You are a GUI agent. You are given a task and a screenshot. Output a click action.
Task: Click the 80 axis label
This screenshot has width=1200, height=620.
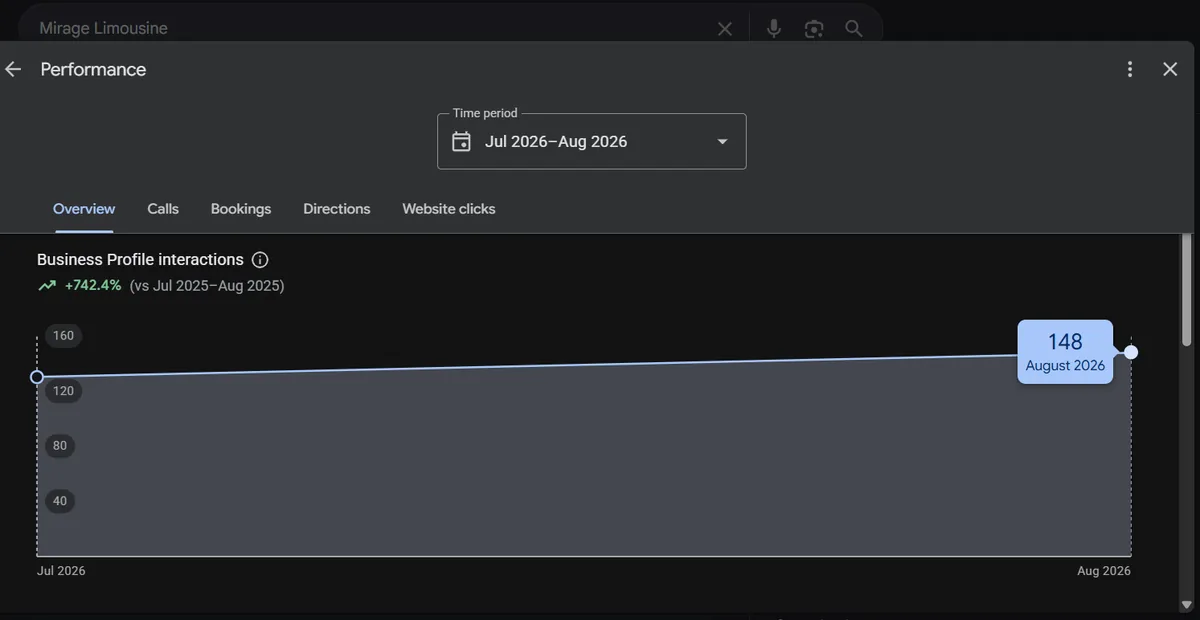click(60, 446)
